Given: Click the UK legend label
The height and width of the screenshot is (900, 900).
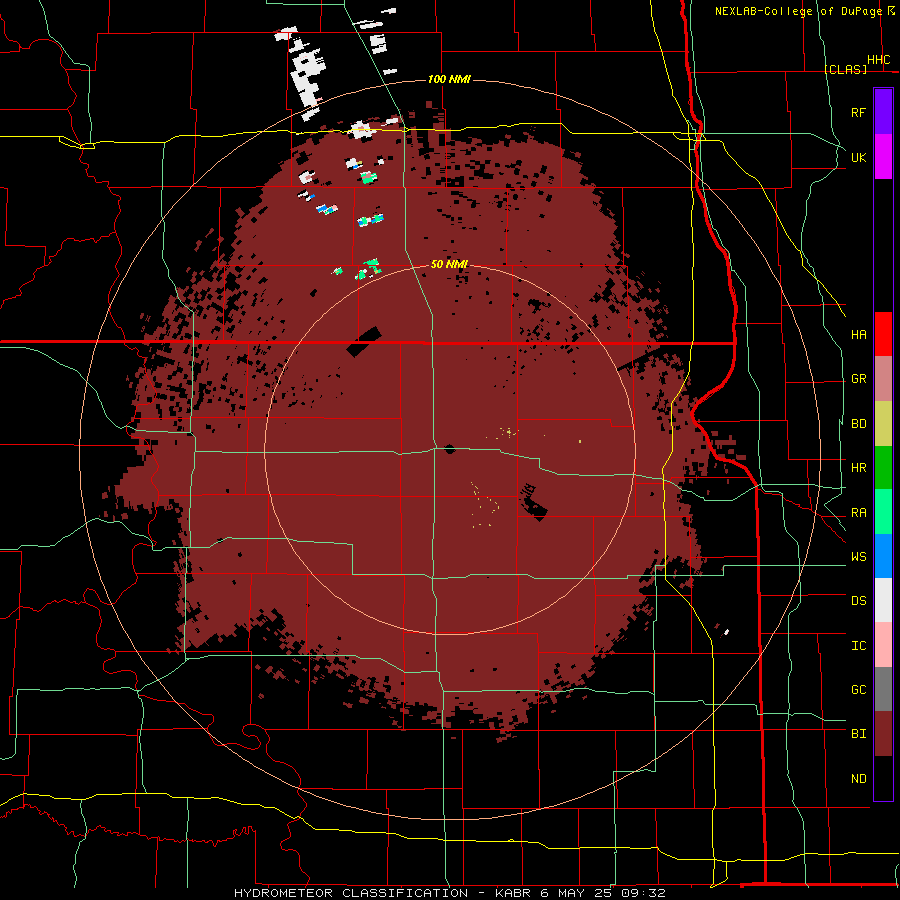Looking at the screenshot, I should coord(858,157).
